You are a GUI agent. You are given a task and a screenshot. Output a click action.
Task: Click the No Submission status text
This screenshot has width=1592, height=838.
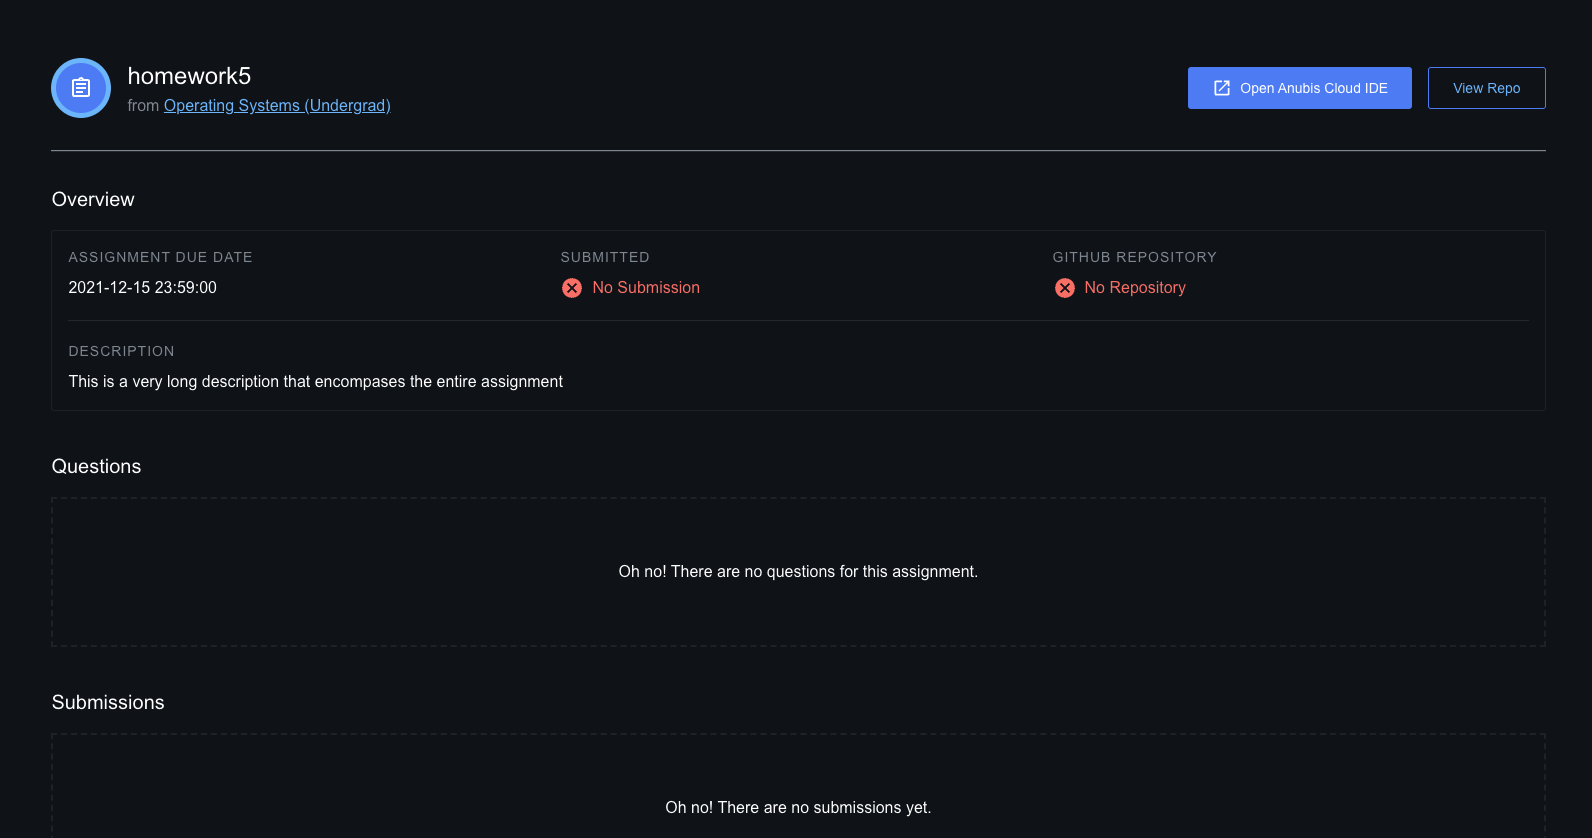[646, 287]
